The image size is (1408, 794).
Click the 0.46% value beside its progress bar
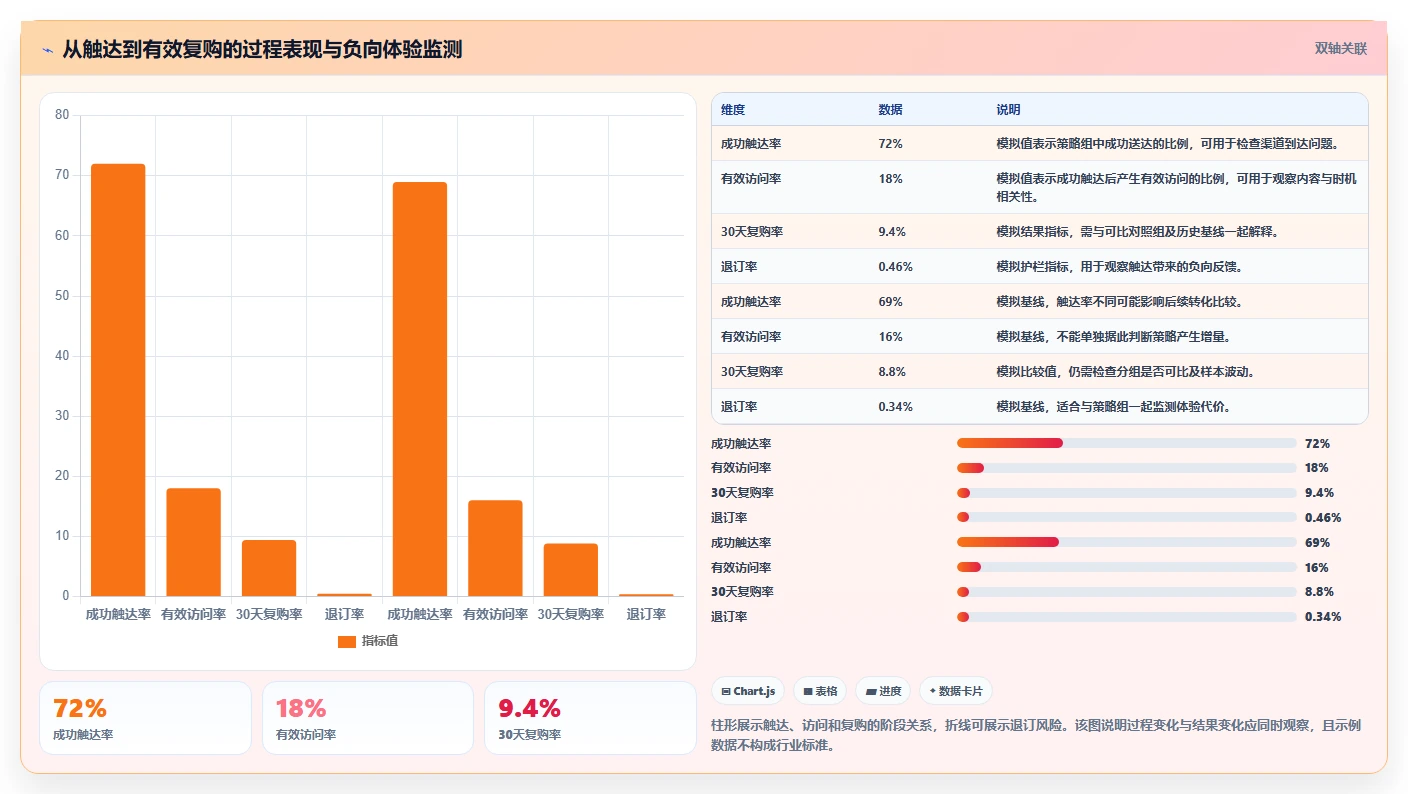pyautogui.click(x=1323, y=518)
